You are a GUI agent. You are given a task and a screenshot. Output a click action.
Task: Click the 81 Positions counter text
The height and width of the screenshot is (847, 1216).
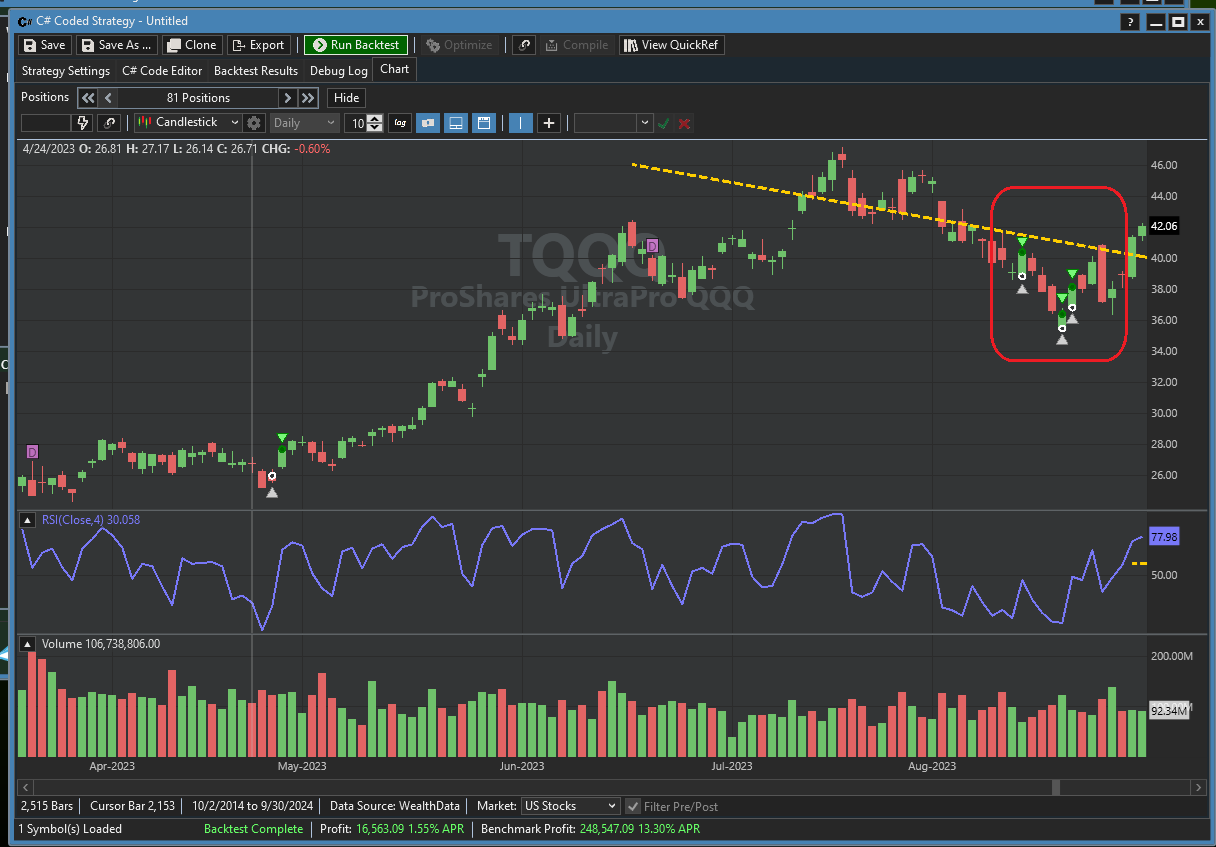[x=198, y=98]
